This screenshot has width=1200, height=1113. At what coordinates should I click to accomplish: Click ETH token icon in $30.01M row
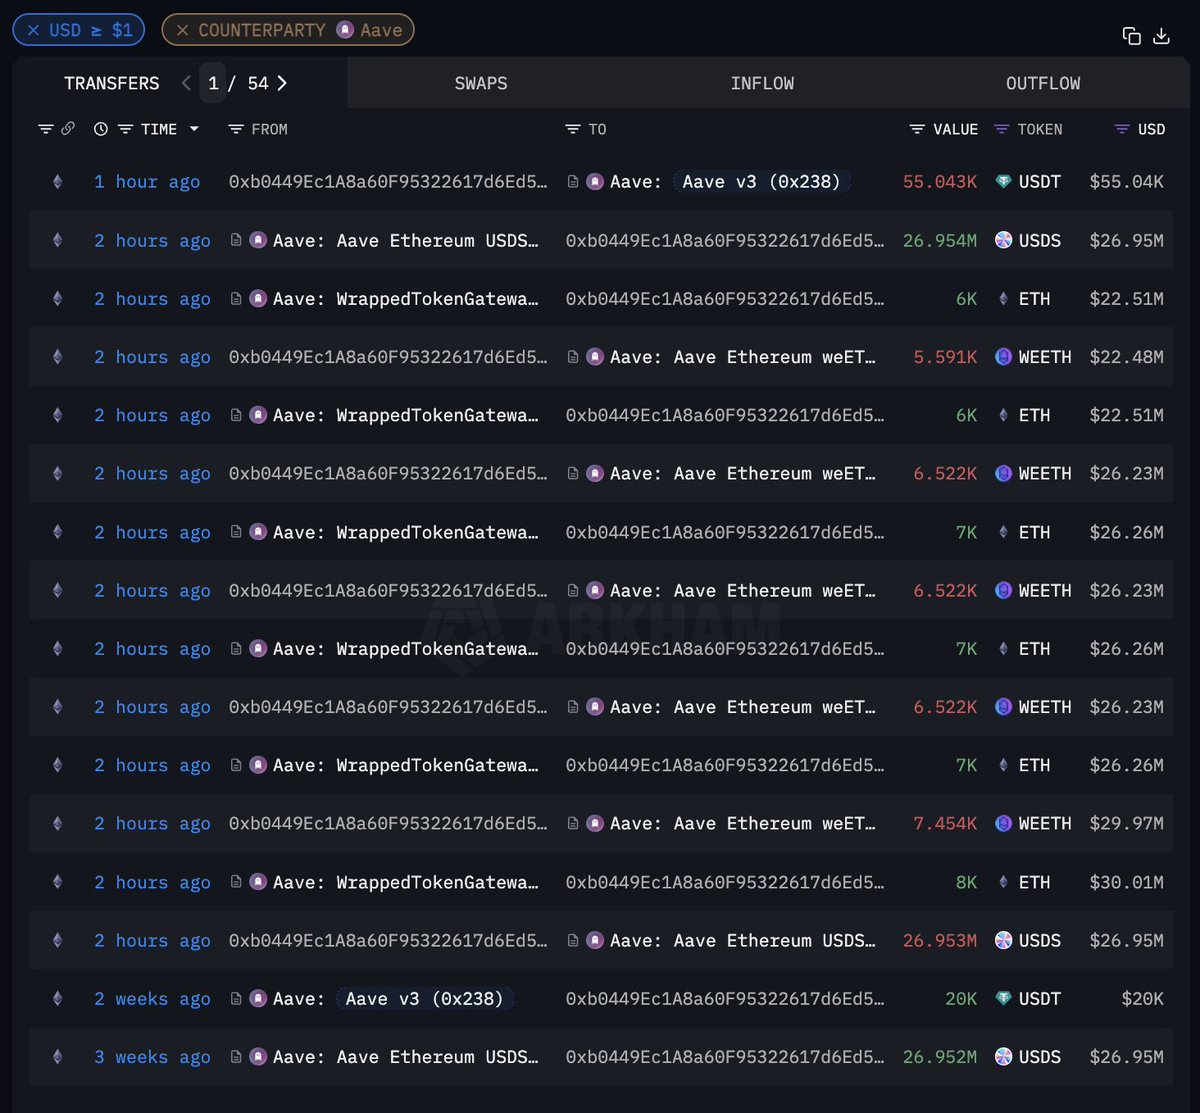pyautogui.click(x=1003, y=882)
